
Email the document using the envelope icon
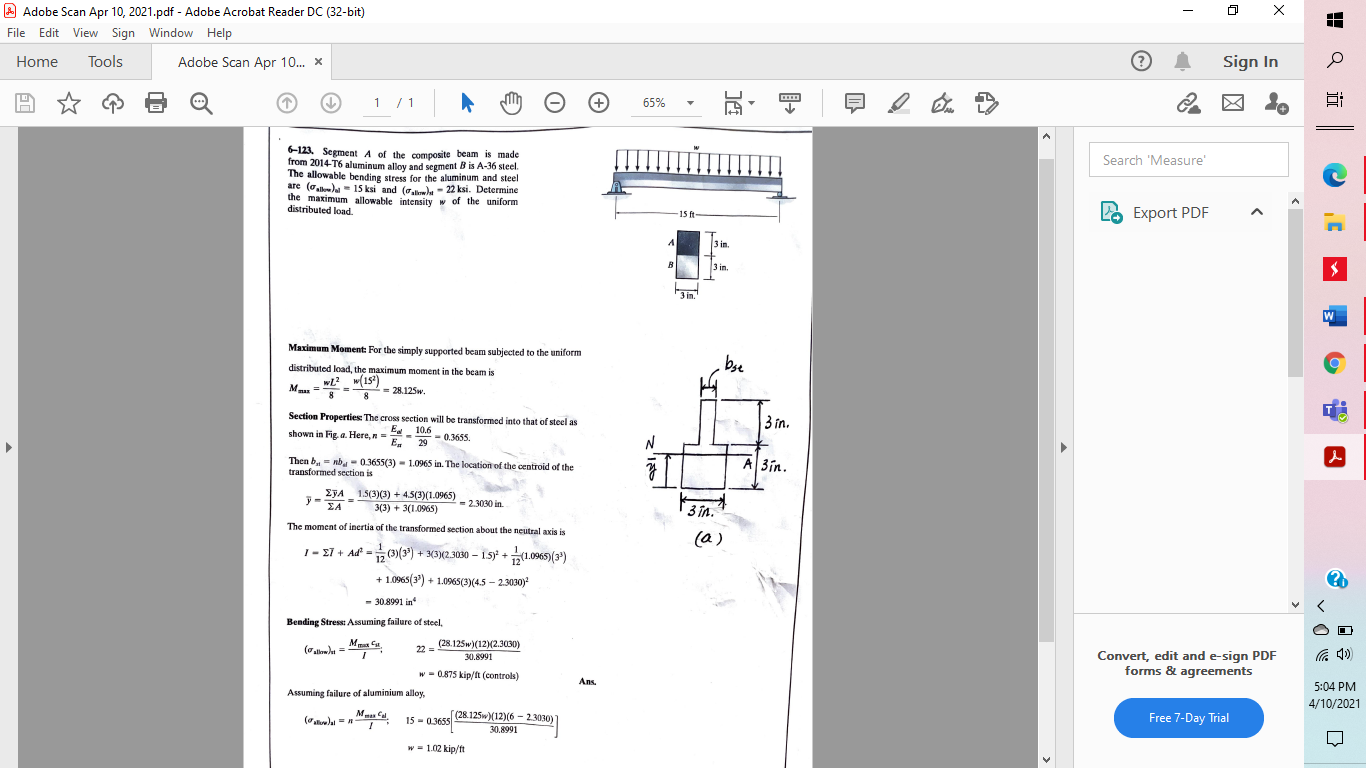click(1232, 102)
